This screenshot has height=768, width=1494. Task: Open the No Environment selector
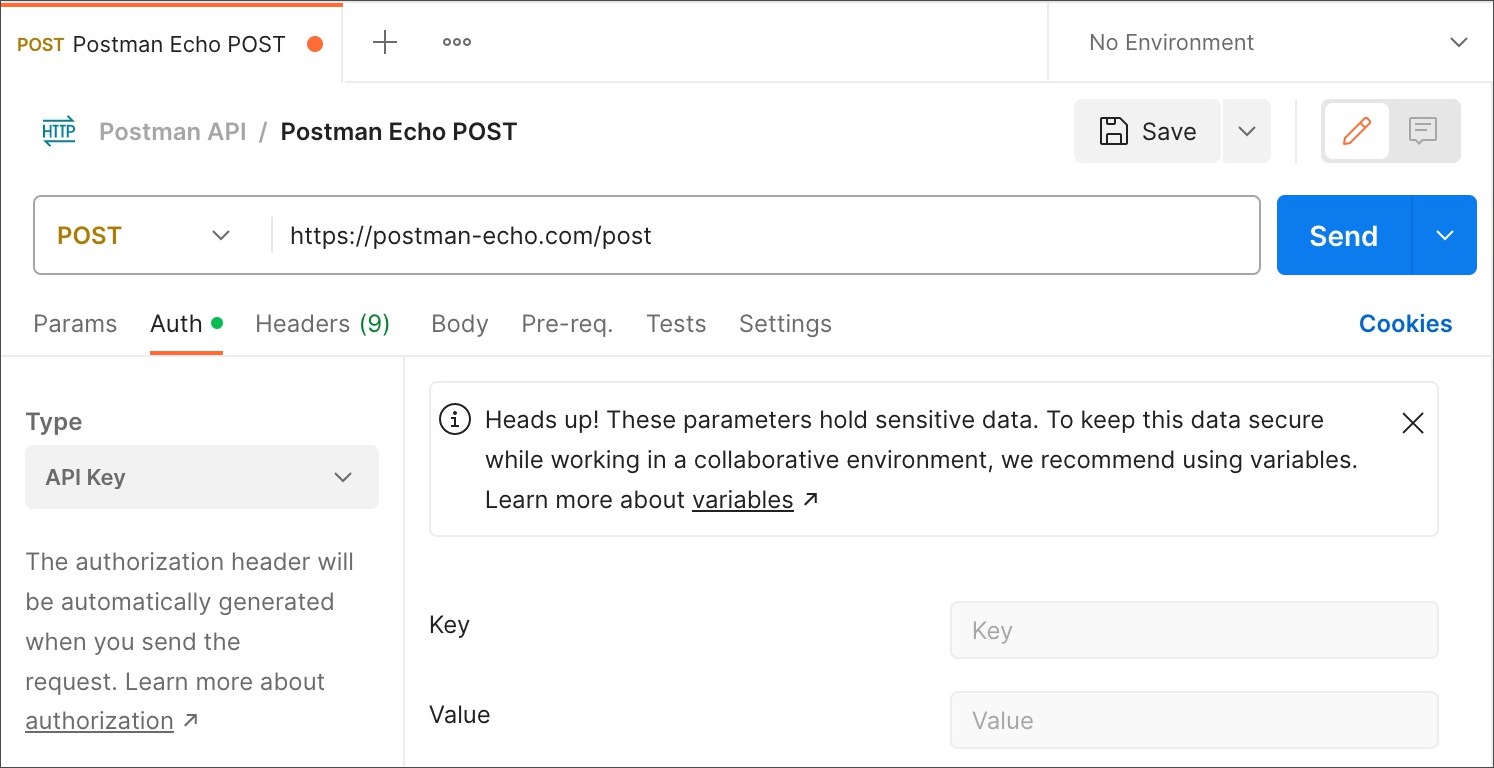pos(1269,42)
